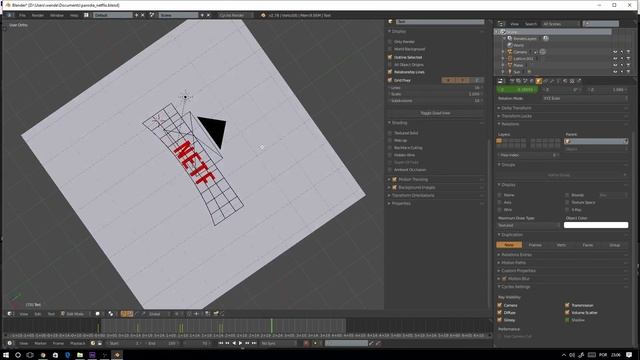The image size is (640, 360).
Task: Toggle Camera ray visibility checkbox
Action: (500, 305)
